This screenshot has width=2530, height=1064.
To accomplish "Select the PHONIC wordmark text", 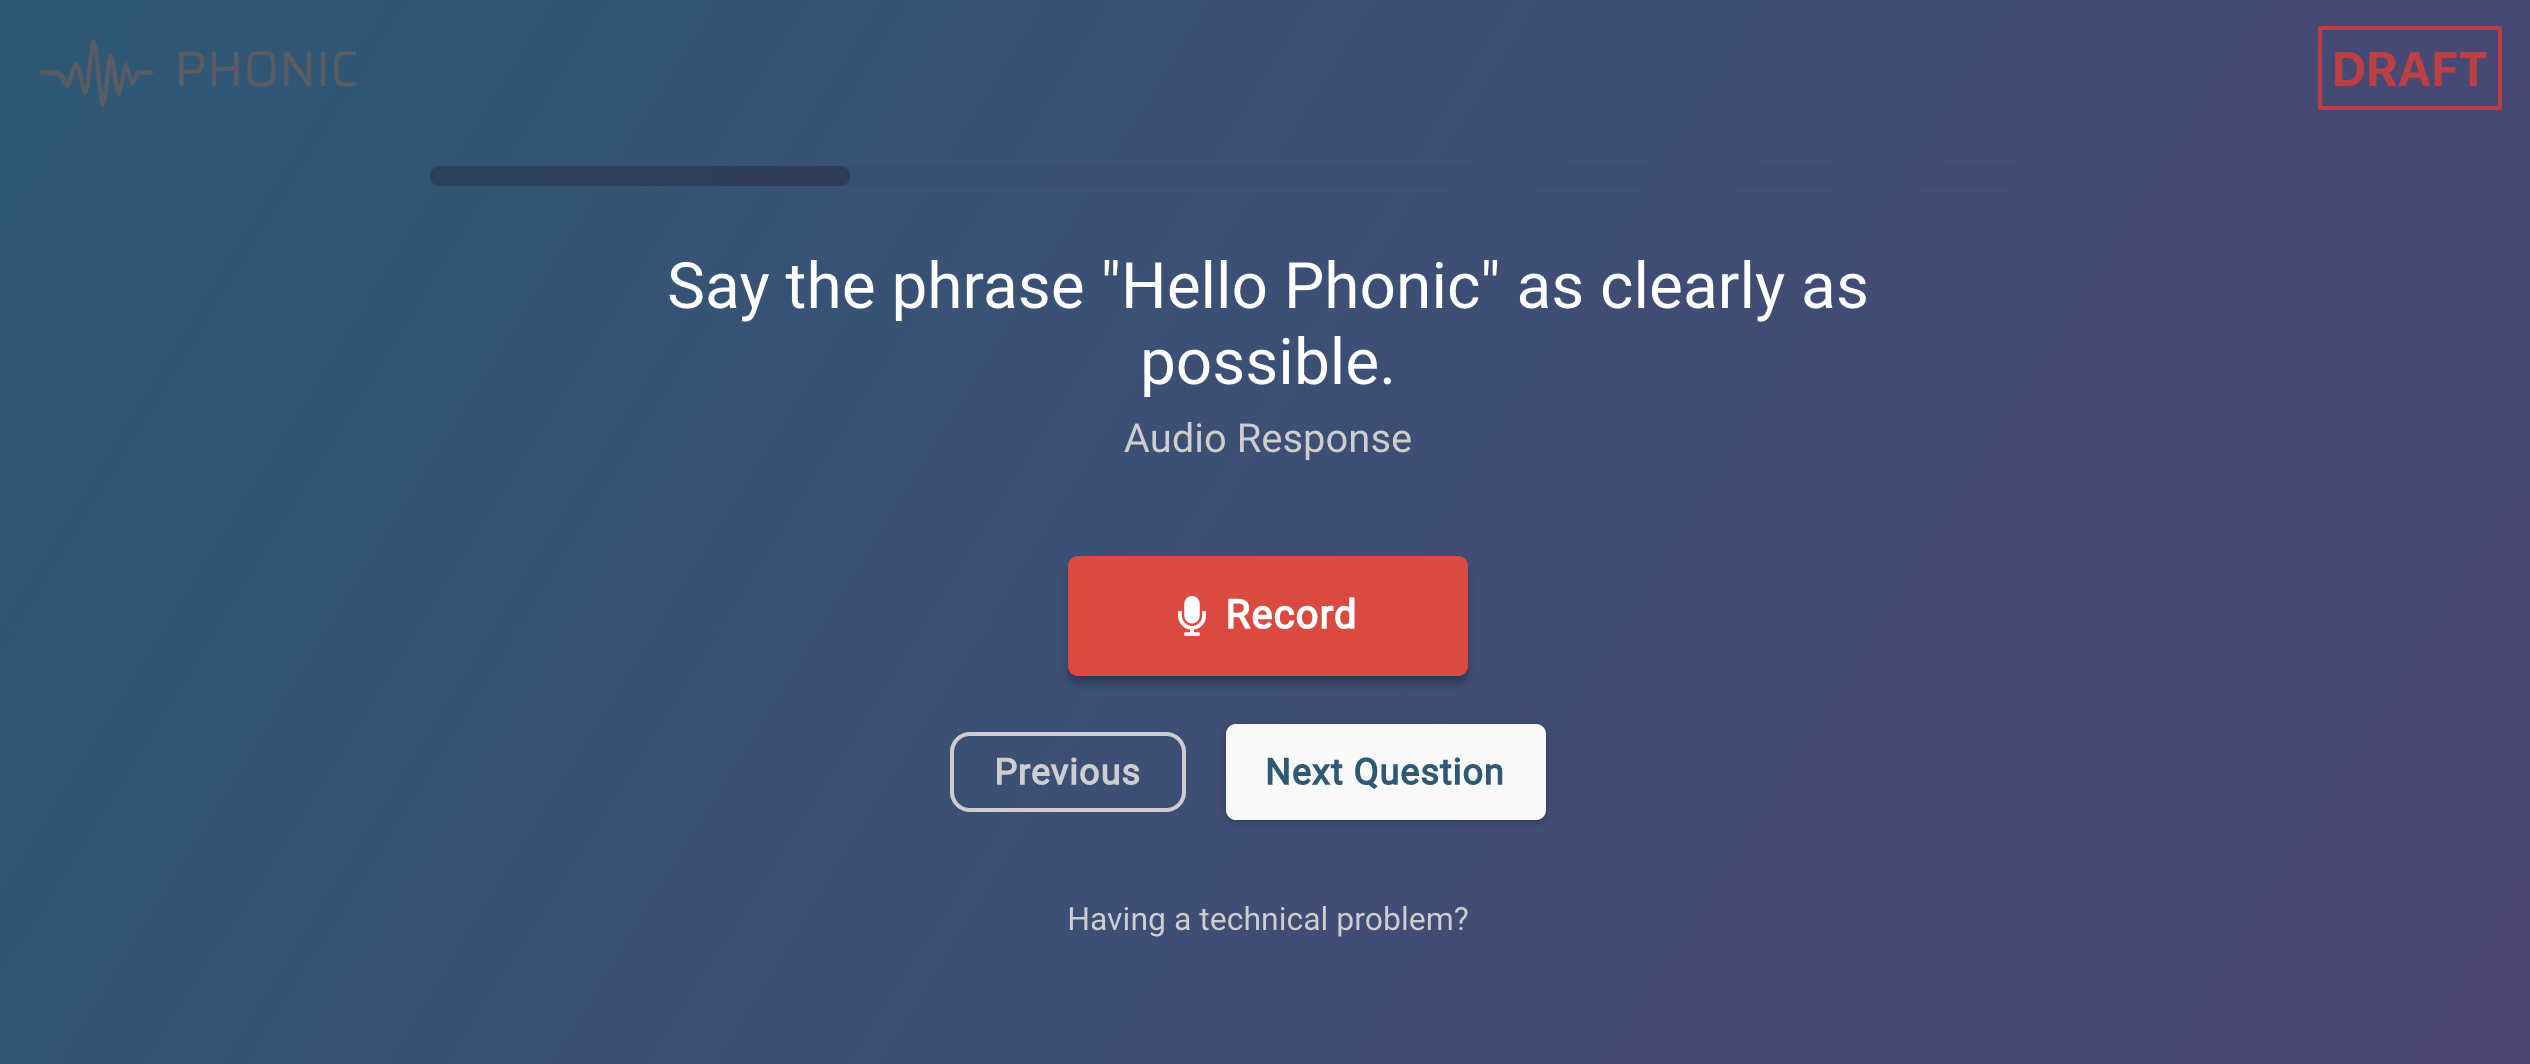I will [267, 70].
